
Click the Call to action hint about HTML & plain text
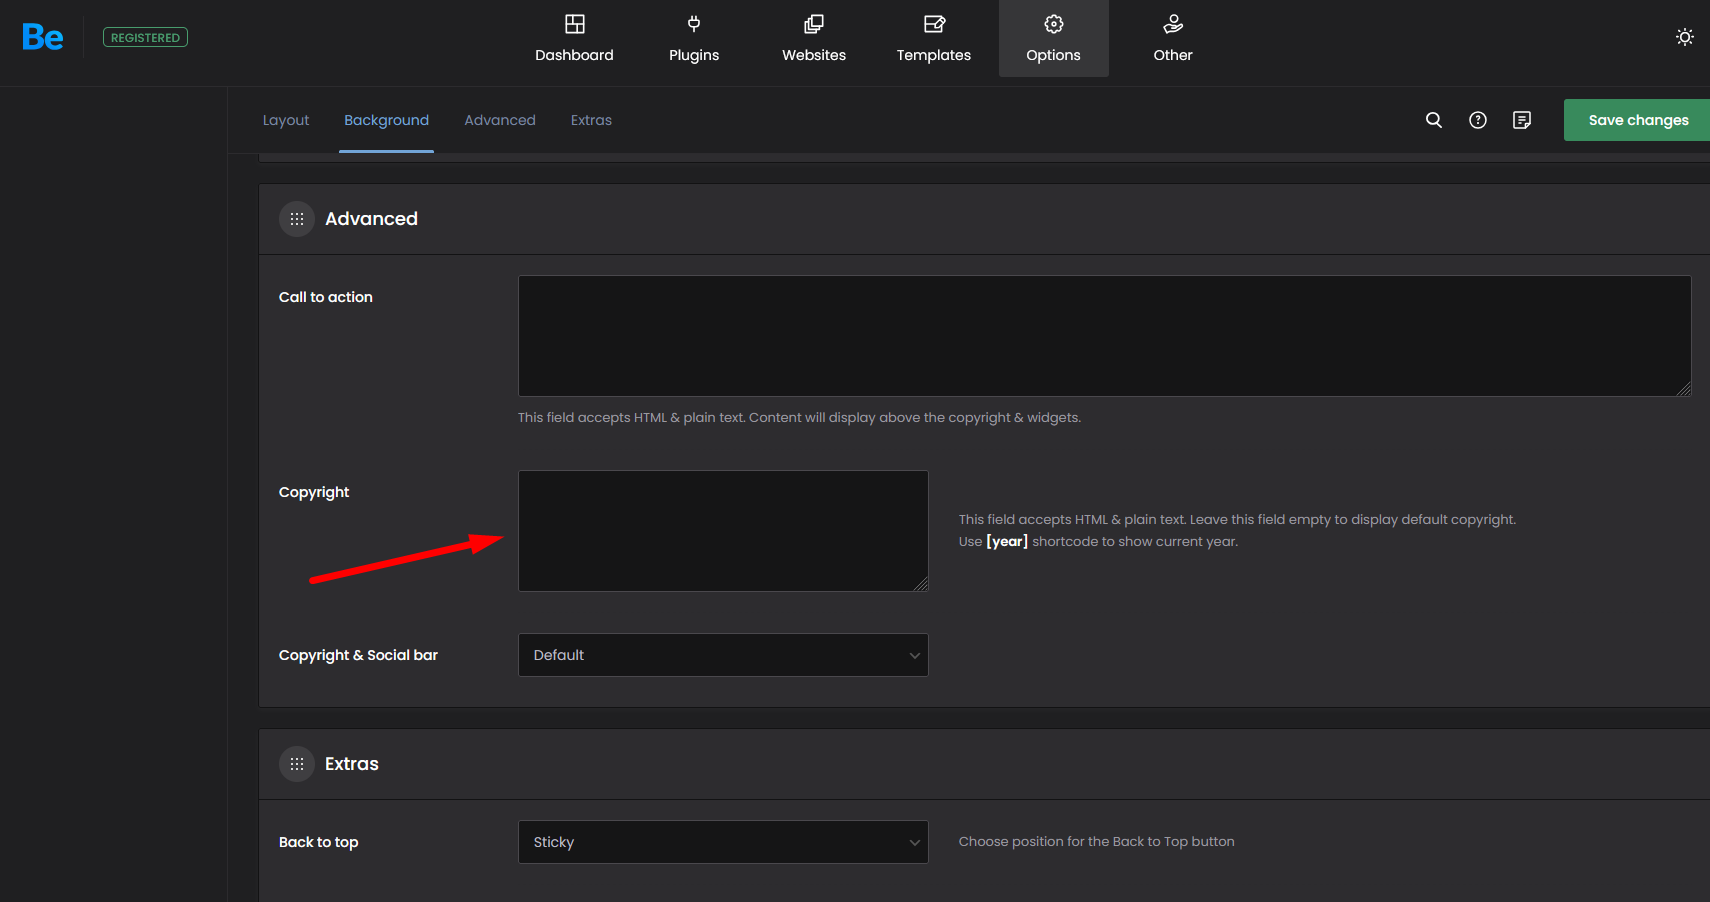click(x=799, y=418)
